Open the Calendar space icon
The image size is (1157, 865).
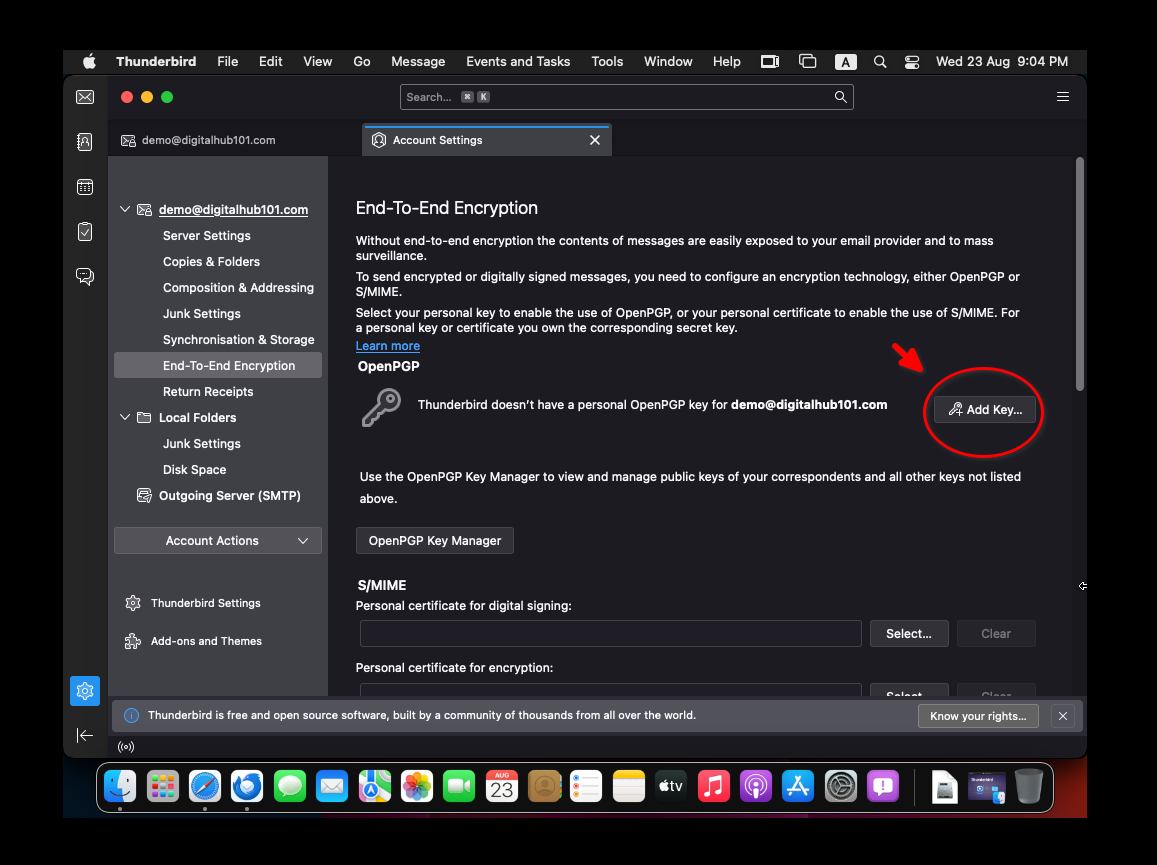85,187
